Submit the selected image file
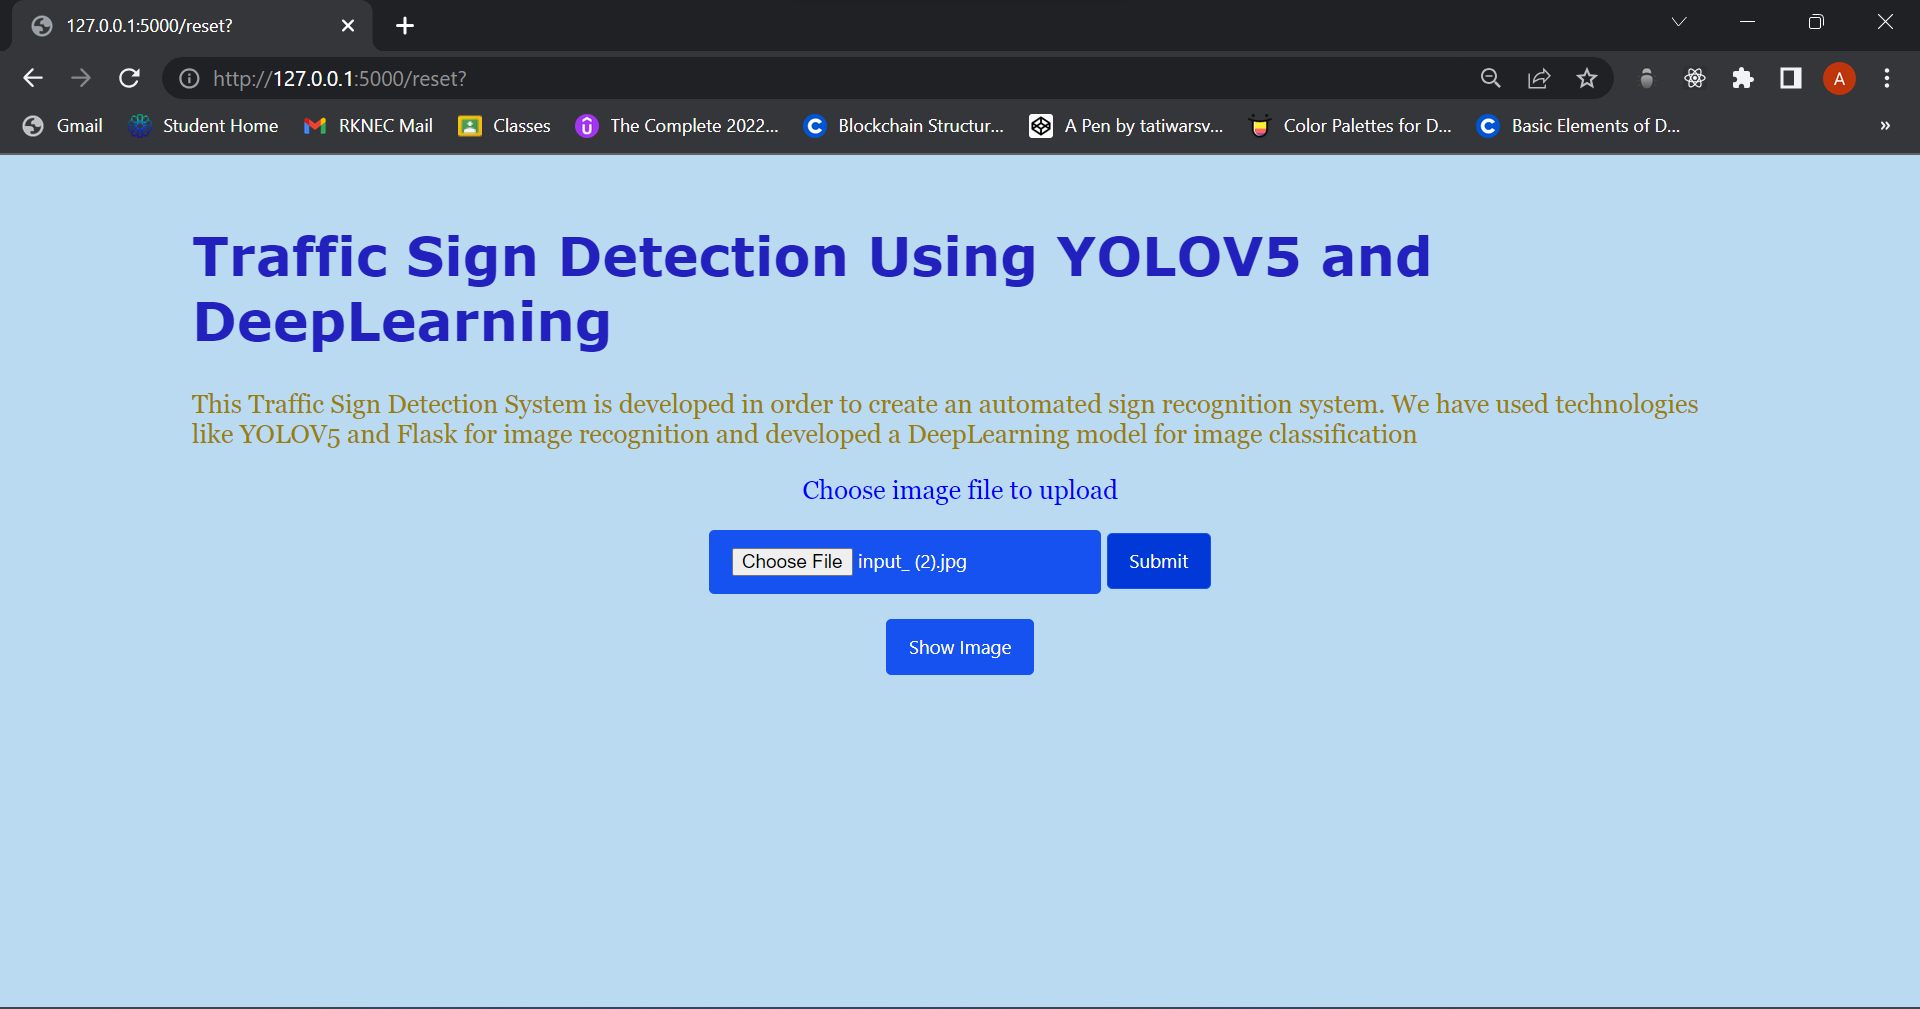The image size is (1920, 1009). coord(1157,561)
